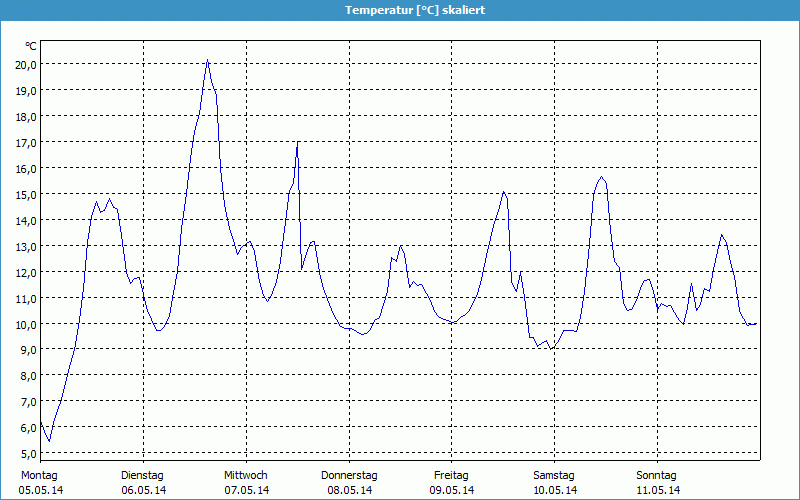Click the 10,0 y-axis label
Image resolution: width=800 pixels, height=500 pixels.
coord(25,324)
